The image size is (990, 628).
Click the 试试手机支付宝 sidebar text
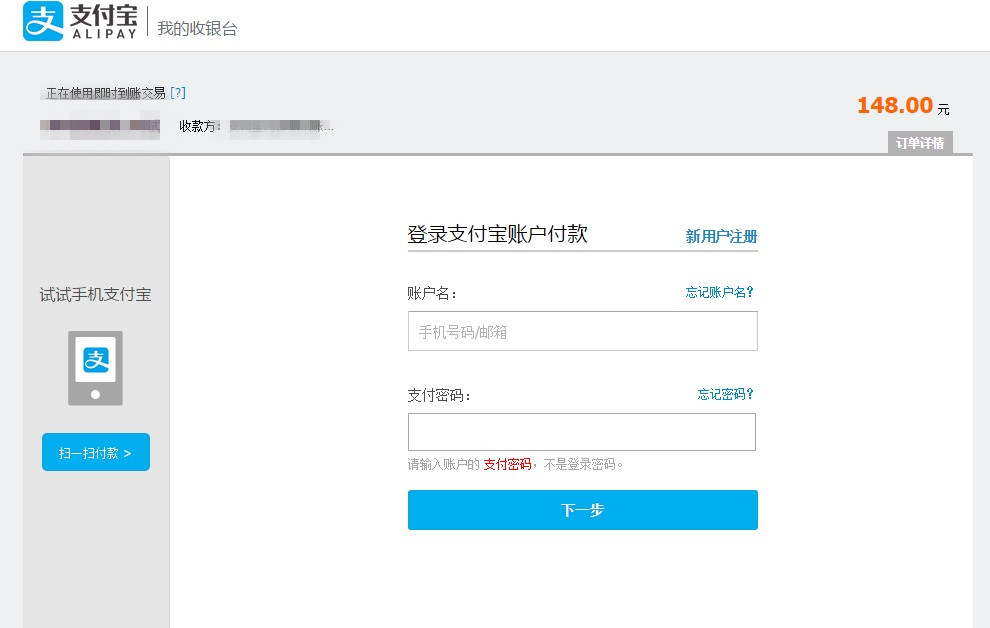pyautogui.click(x=95, y=295)
